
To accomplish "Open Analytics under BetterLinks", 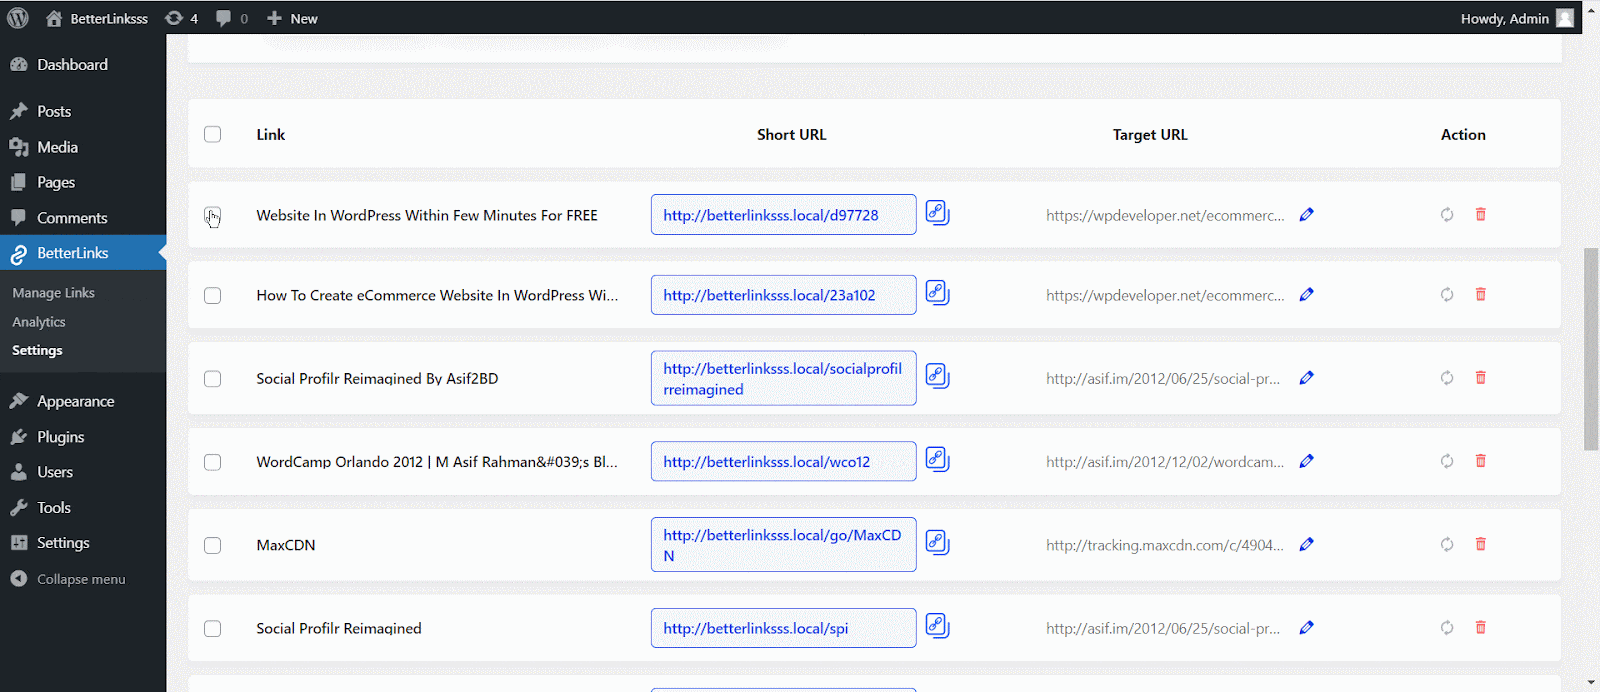I will point(39,322).
